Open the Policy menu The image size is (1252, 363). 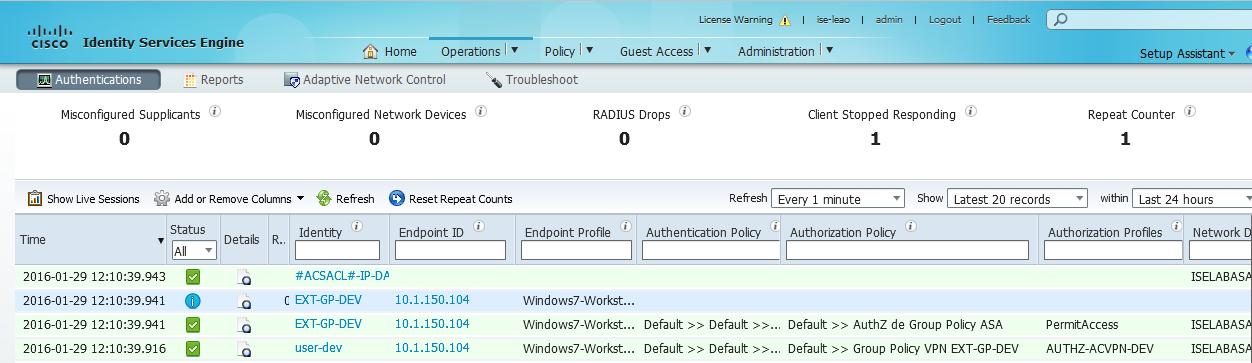560,51
